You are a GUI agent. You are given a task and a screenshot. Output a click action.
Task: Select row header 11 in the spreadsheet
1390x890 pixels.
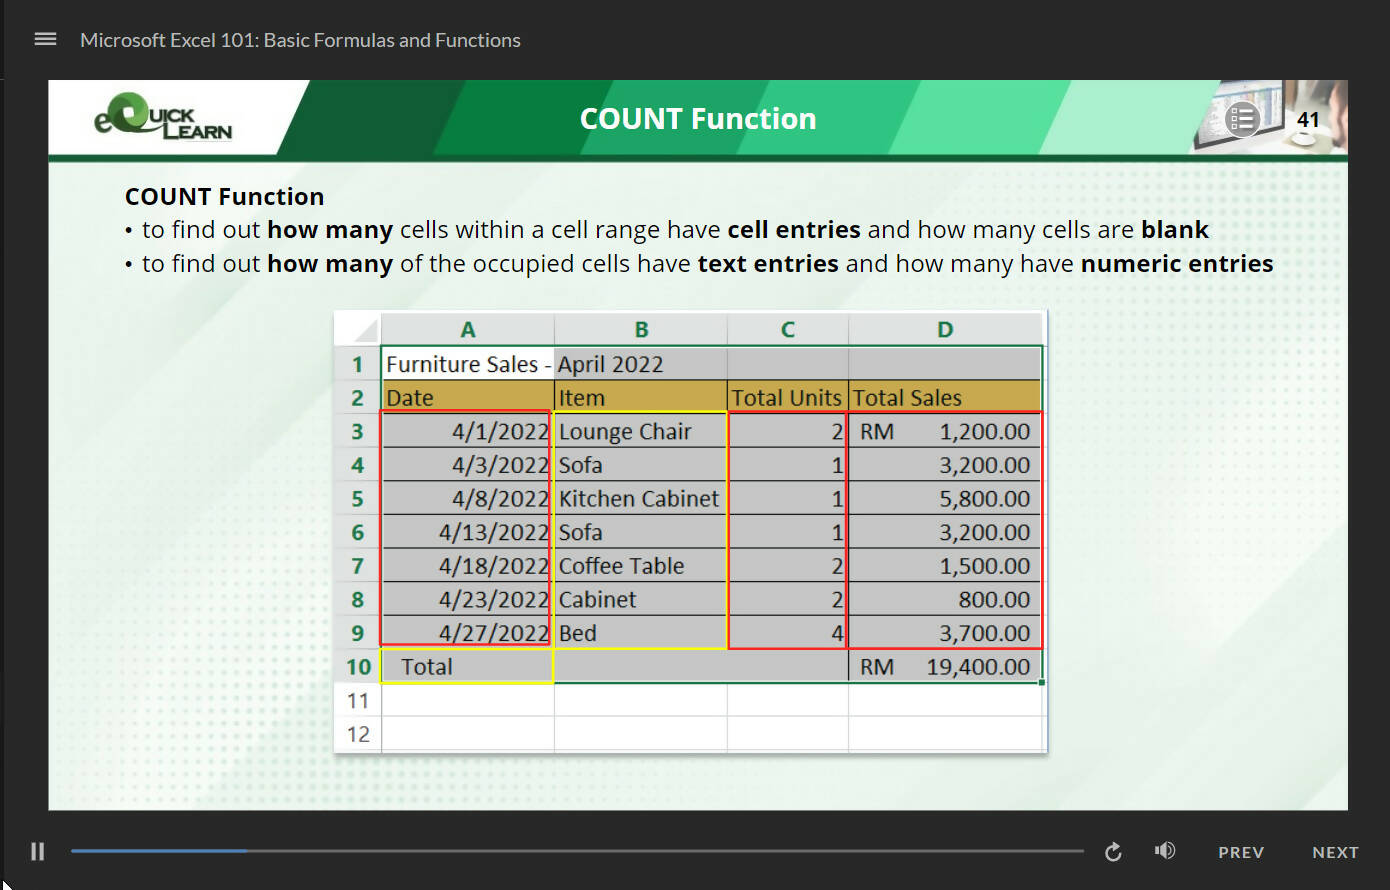pos(357,700)
